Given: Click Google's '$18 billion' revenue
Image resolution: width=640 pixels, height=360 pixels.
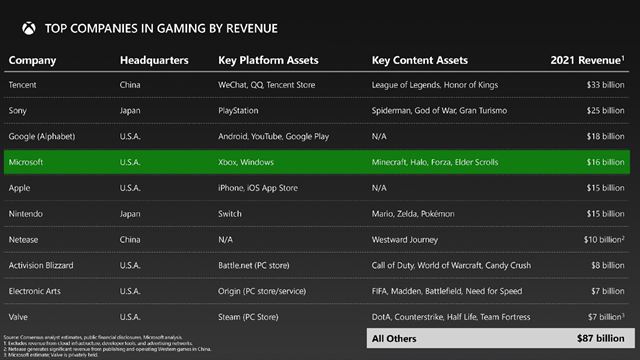Looking at the screenshot, I should tap(605, 136).
